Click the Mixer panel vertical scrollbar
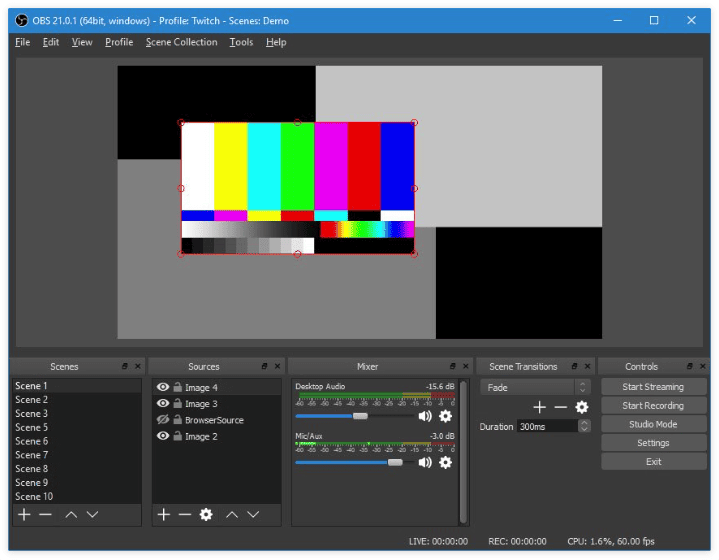Viewport: 719px width, 560px height. (464, 452)
